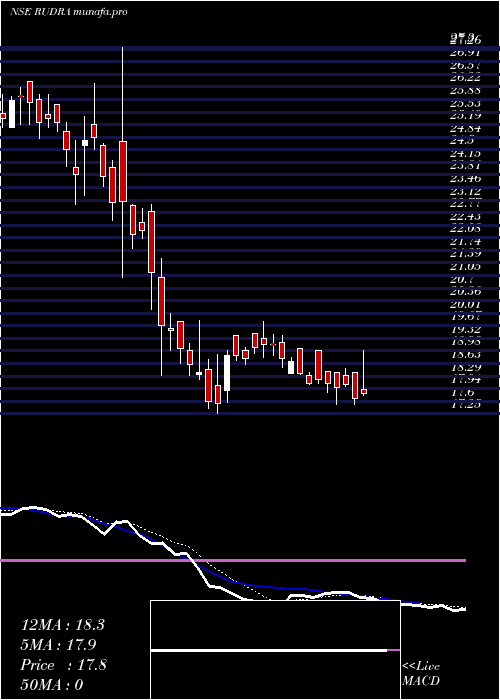Click the 17.94 price axis label
Viewport: 500px width, 700px height.
[465, 380]
